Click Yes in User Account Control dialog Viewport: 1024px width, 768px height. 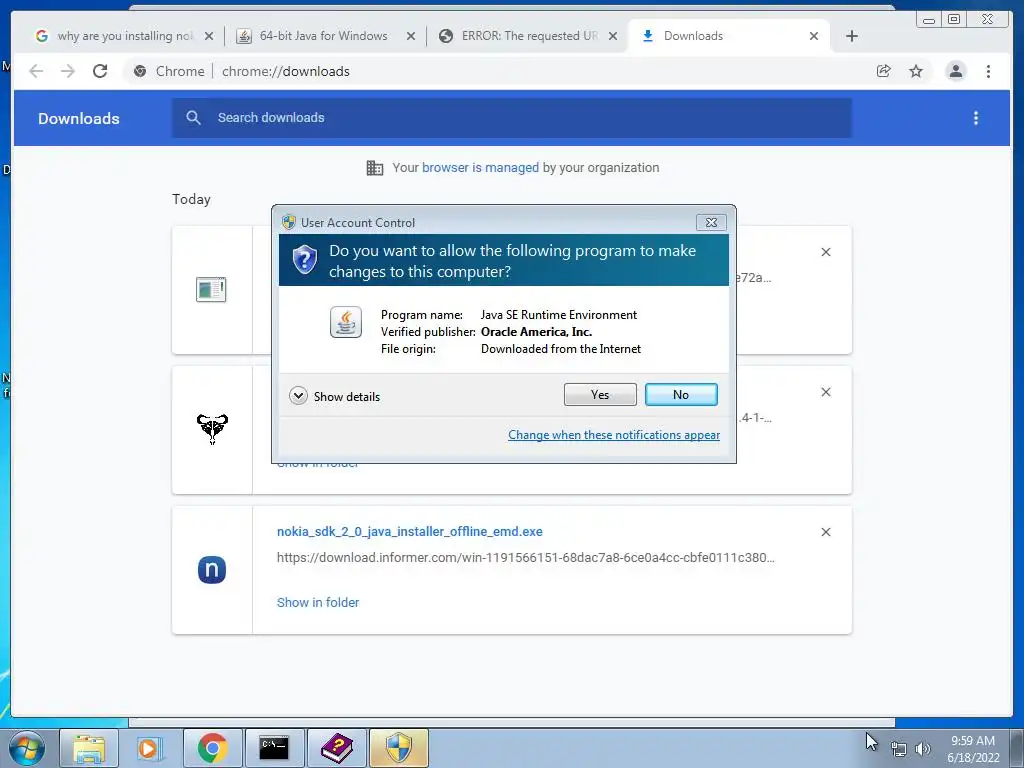point(600,394)
